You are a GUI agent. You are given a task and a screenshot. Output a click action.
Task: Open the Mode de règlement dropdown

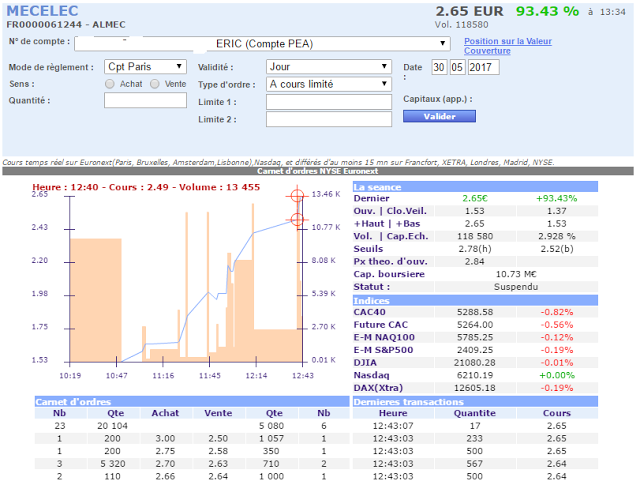(145, 67)
